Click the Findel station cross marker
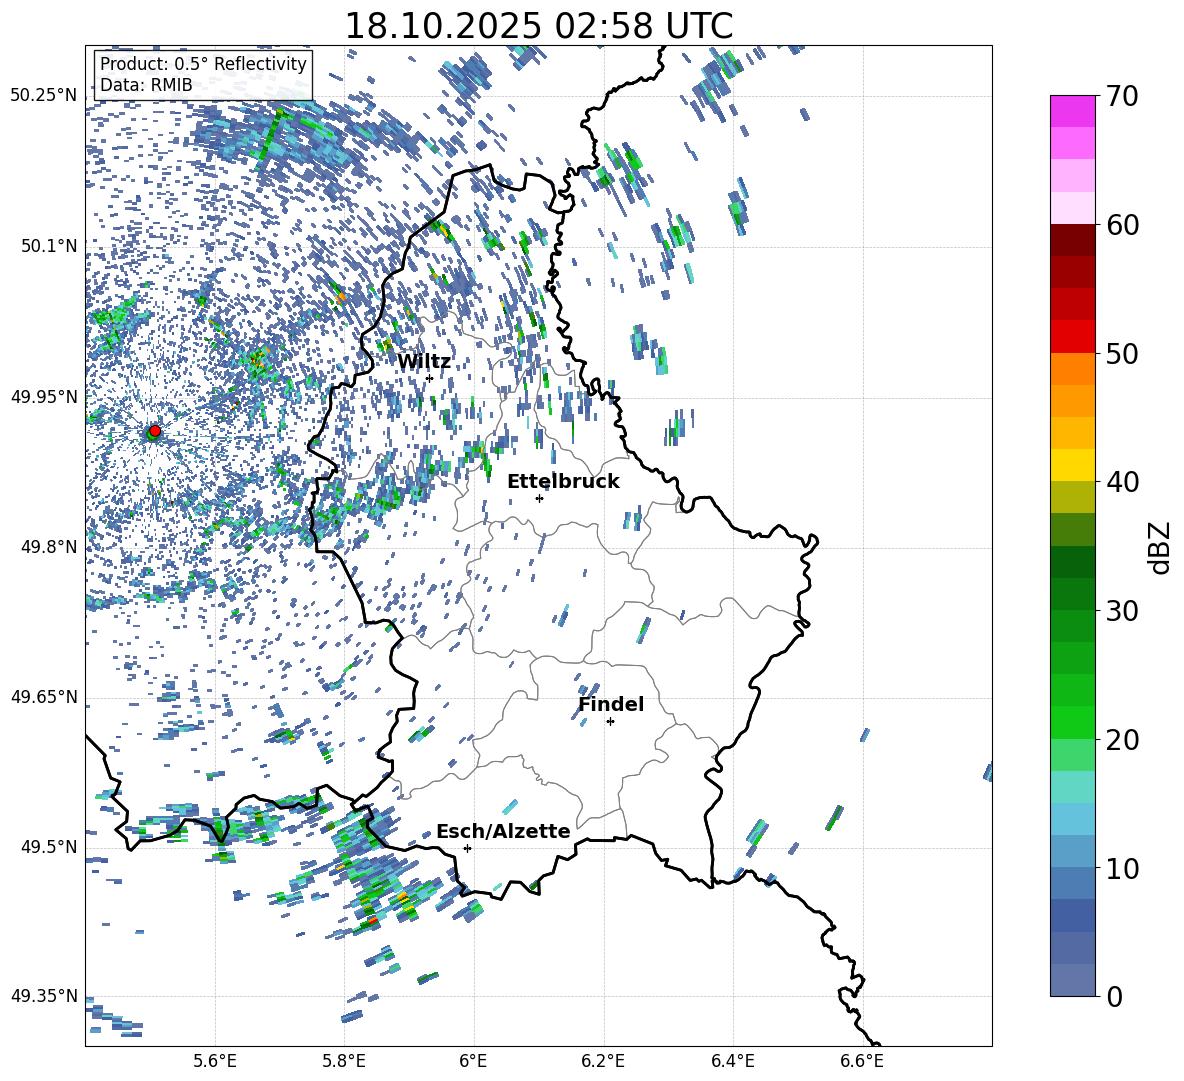The height and width of the screenshot is (1081, 1184). click(x=610, y=722)
